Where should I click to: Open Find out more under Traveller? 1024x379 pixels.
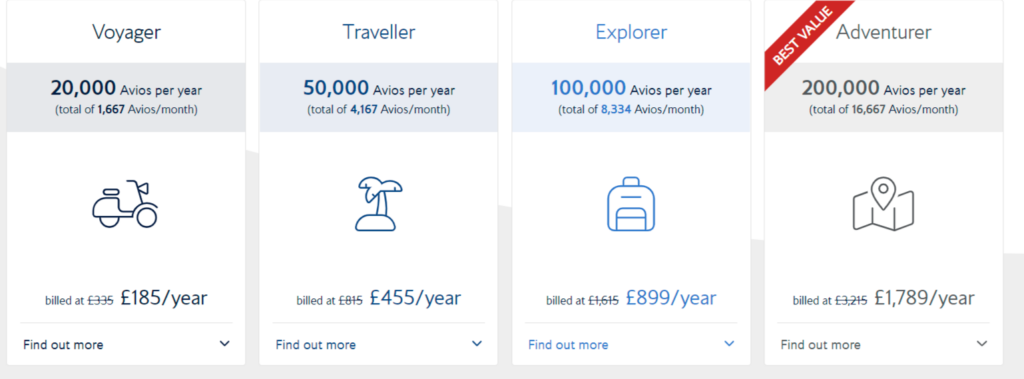(x=315, y=344)
